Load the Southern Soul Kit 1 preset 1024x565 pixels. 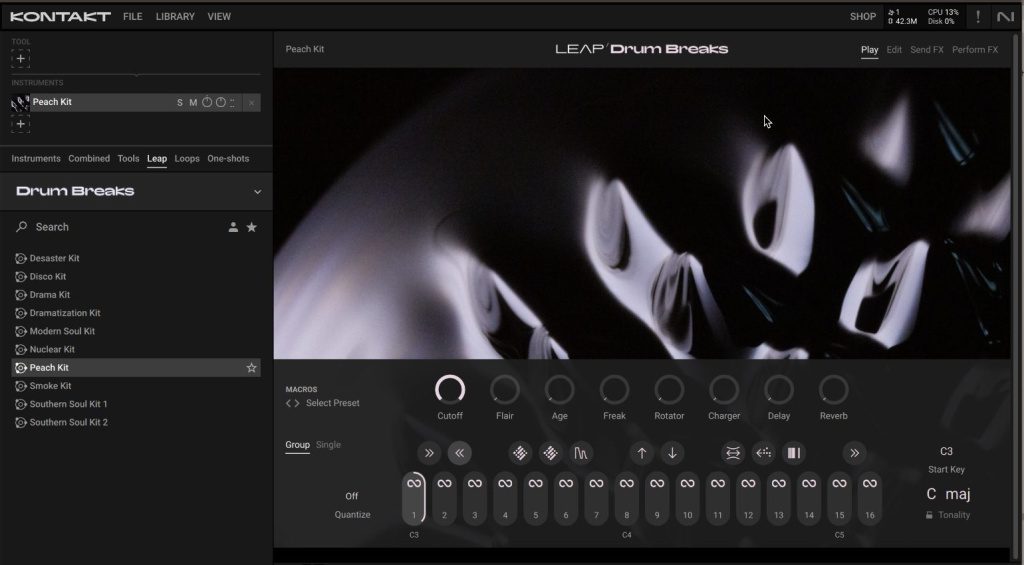(68, 404)
